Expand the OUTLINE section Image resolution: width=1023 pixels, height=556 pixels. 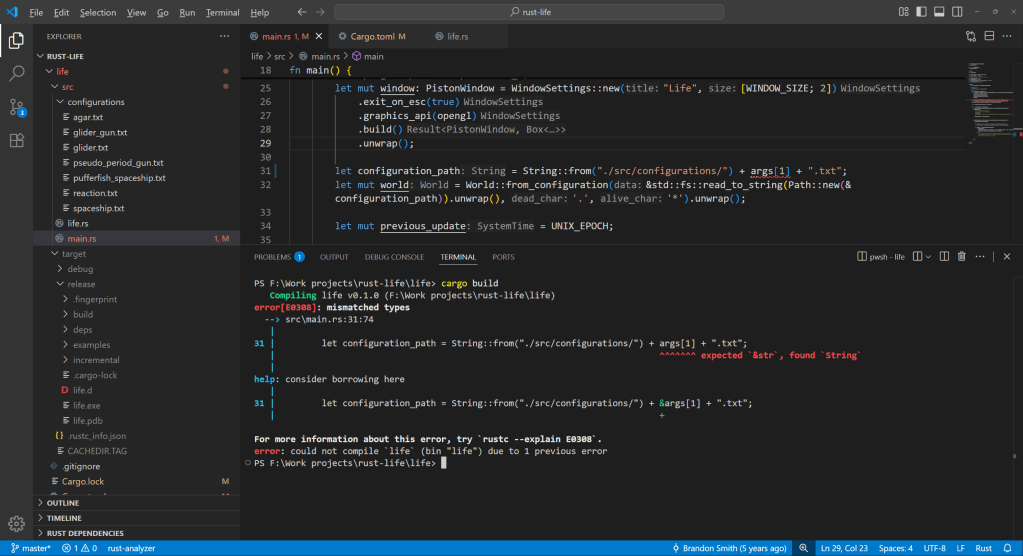tap(137, 503)
